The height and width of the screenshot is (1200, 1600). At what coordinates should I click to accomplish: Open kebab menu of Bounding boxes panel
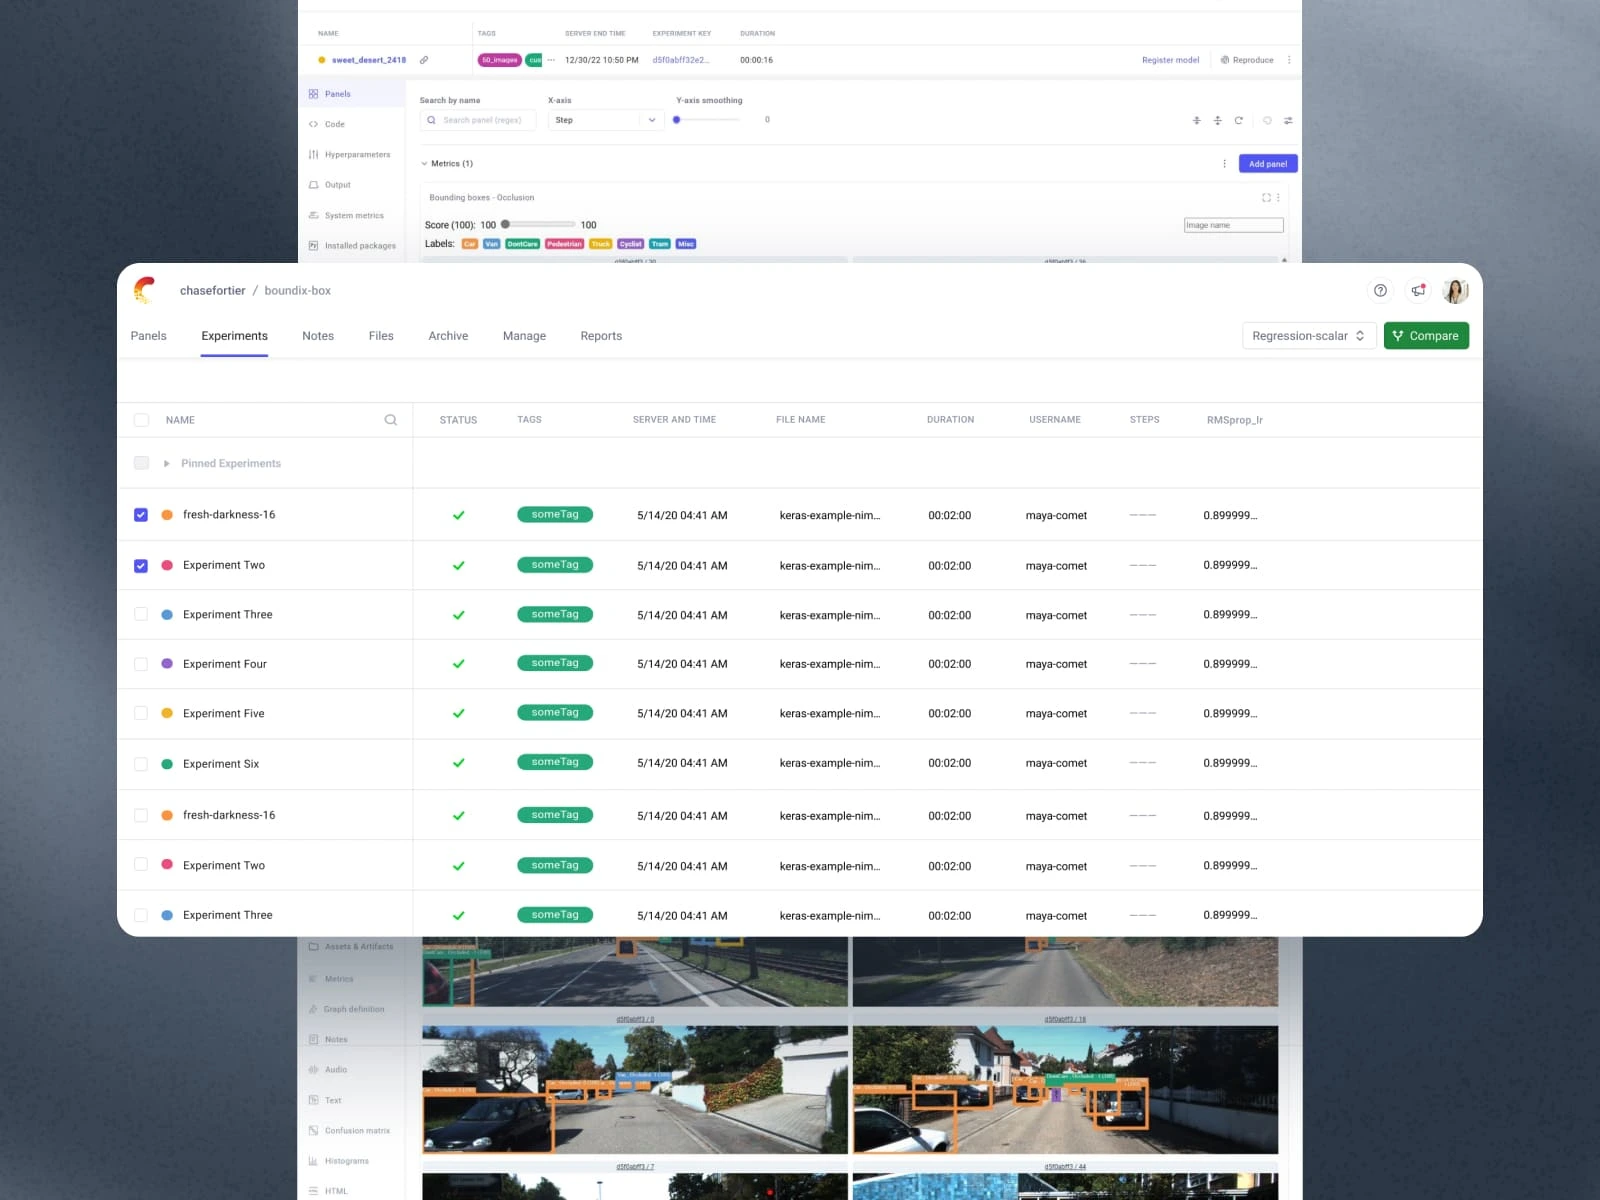1278,198
